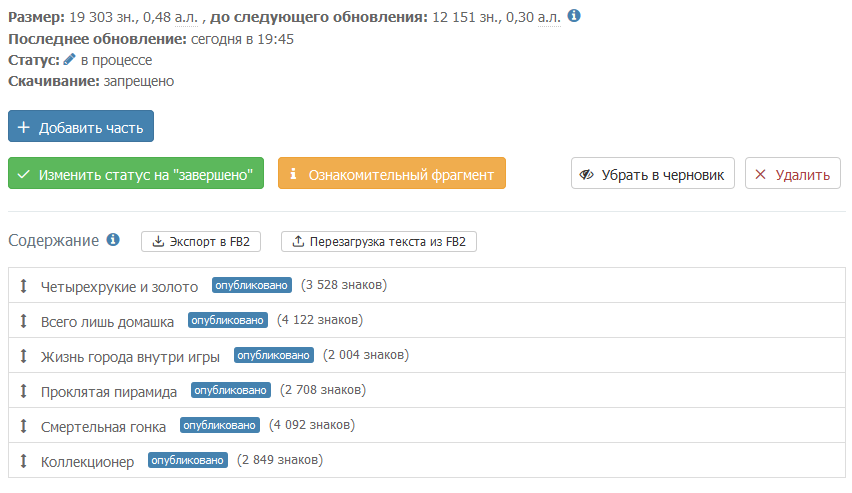Click опубликовано badge on Коллекционер
Screen dimensions: 852x493
[x=188, y=460]
